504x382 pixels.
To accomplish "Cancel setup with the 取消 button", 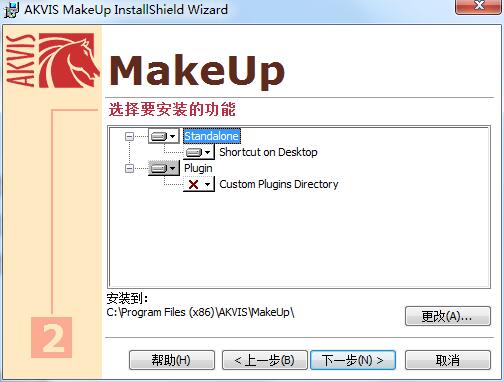I will (448, 360).
